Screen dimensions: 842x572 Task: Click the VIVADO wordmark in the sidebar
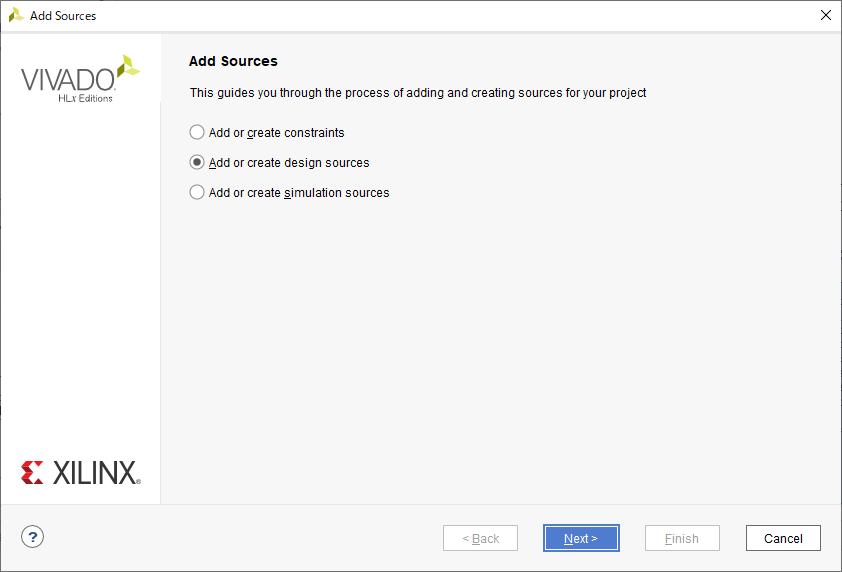click(66, 79)
